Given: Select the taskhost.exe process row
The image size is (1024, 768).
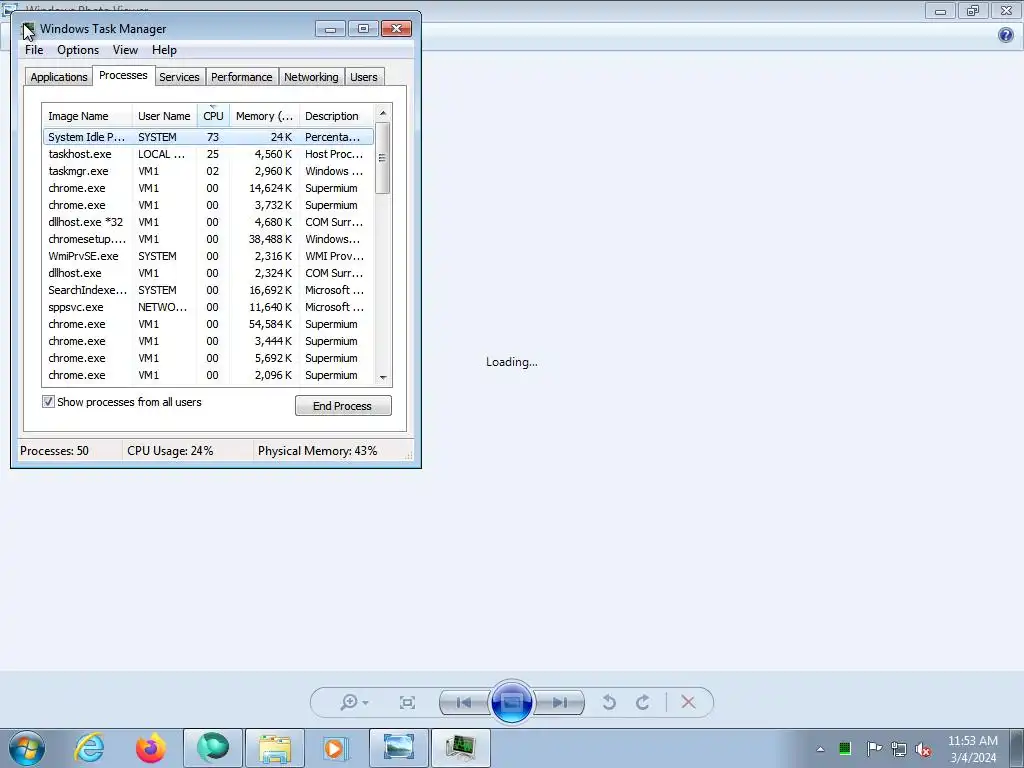Looking at the screenshot, I should click(208, 154).
